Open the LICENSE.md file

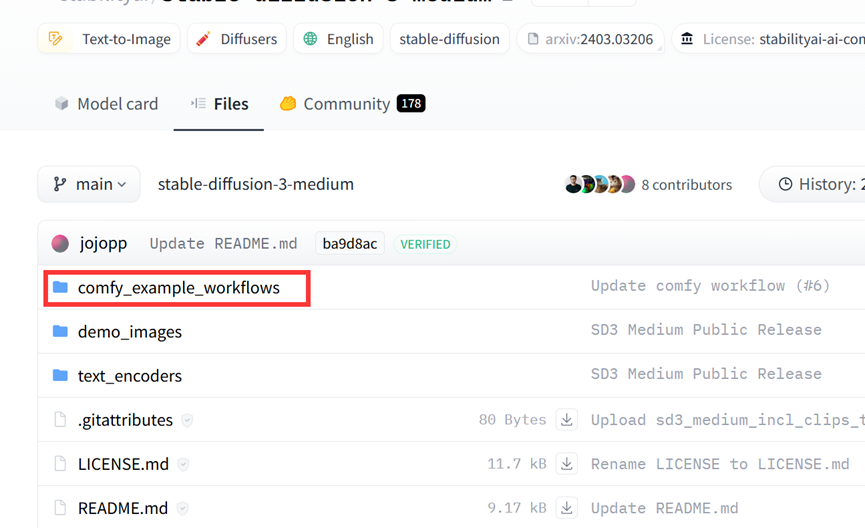coord(124,465)
